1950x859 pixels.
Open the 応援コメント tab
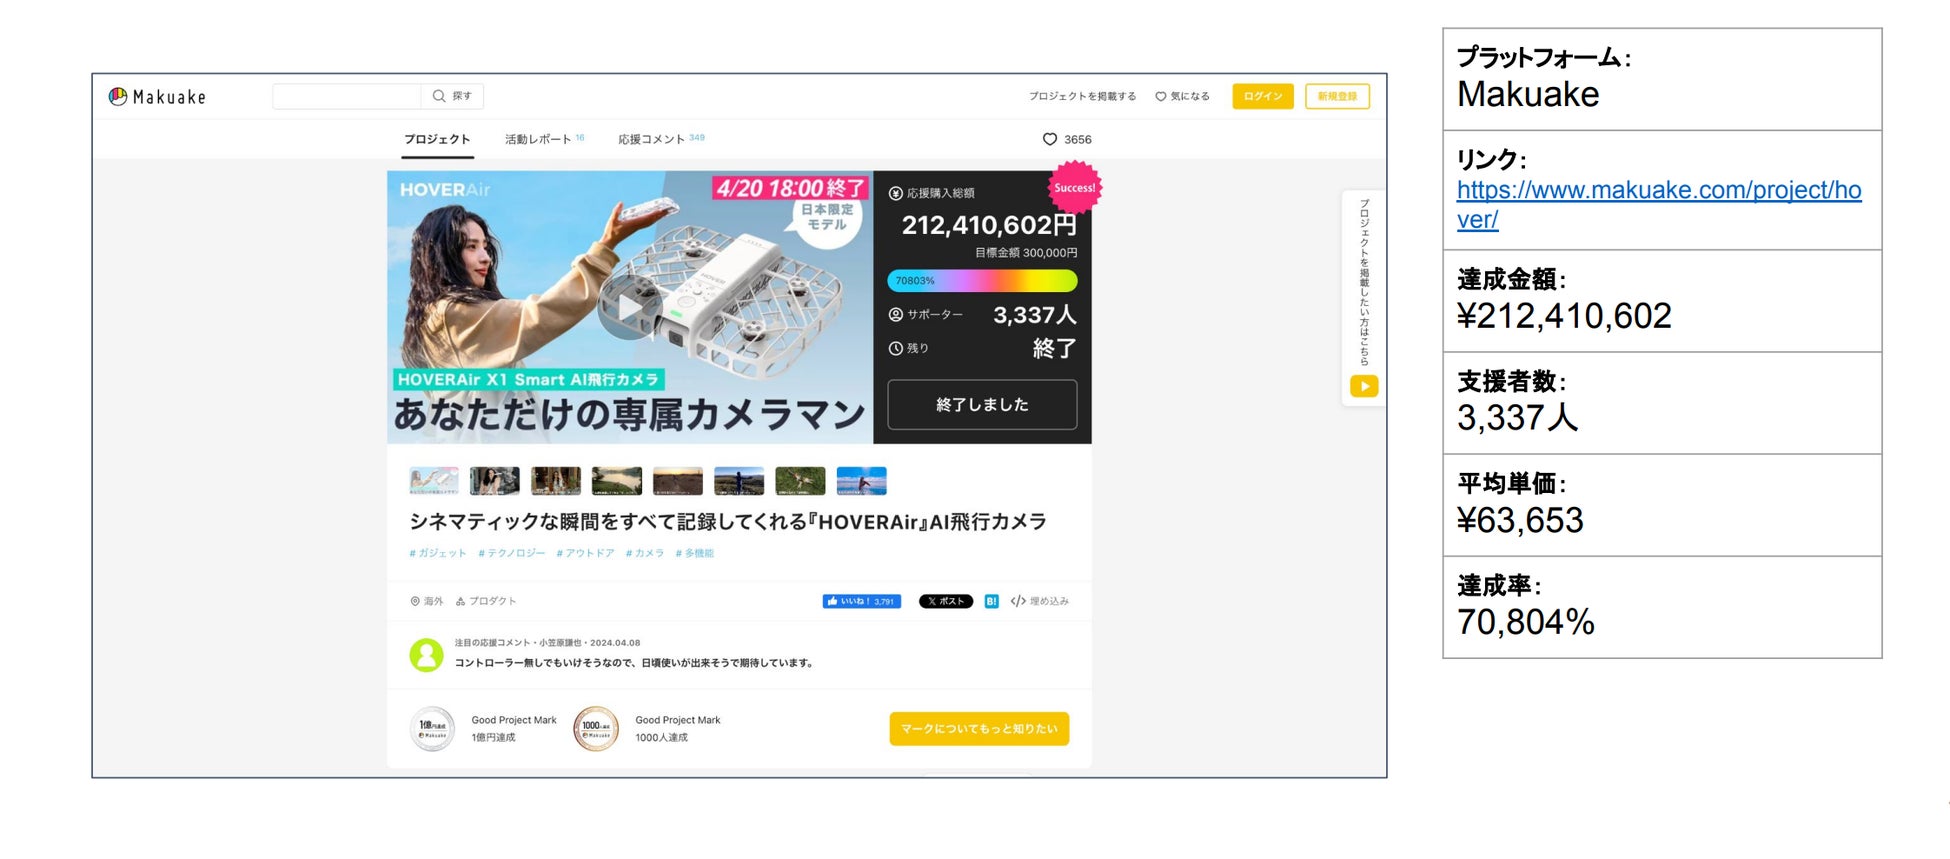pos(661,139)
